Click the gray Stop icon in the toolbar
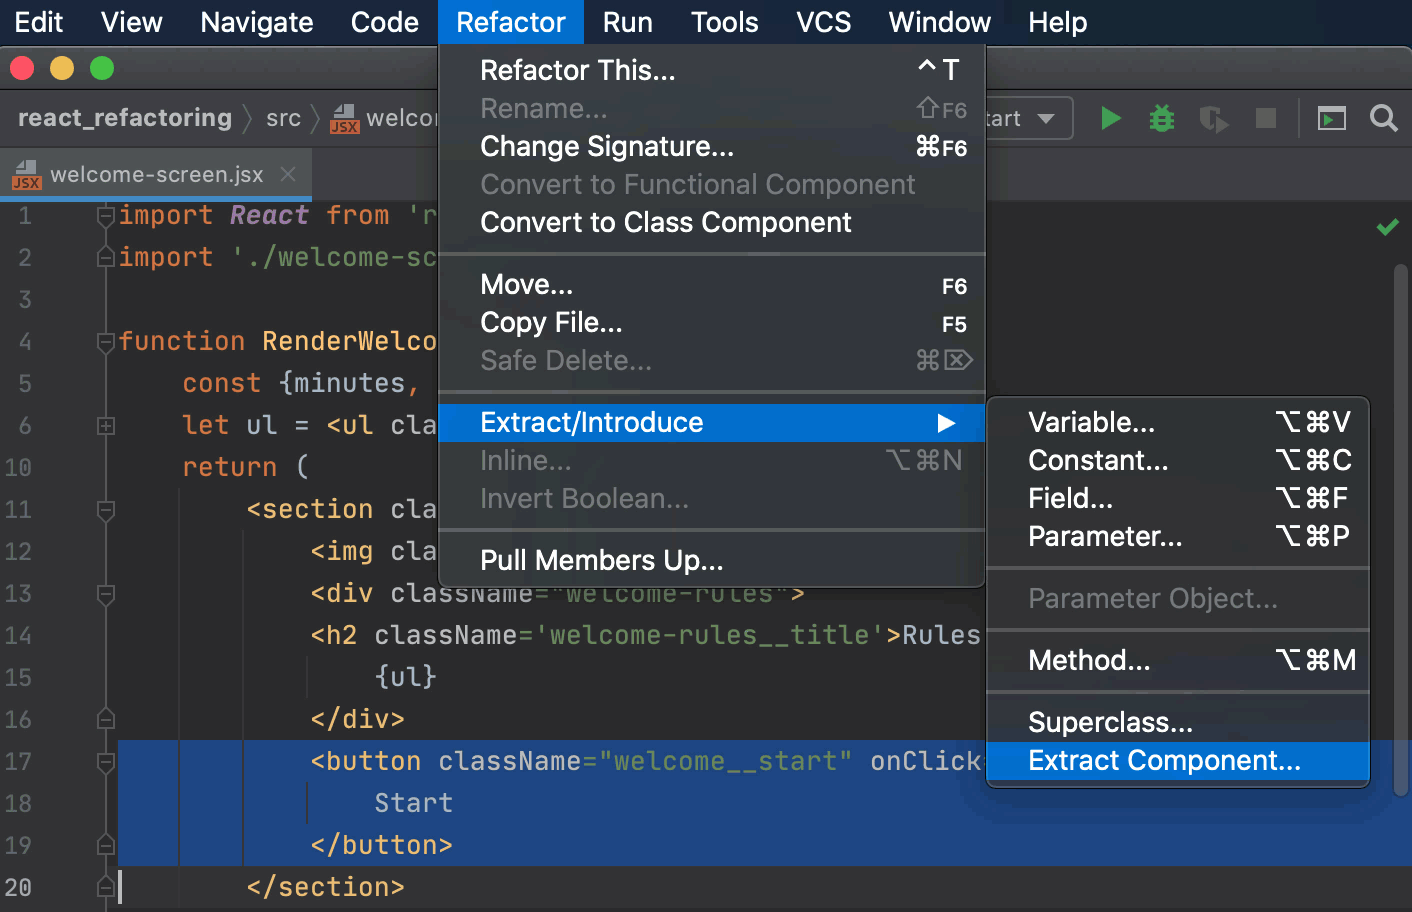Screen dimensions: 1412x912 click(x=1264, y=118)
